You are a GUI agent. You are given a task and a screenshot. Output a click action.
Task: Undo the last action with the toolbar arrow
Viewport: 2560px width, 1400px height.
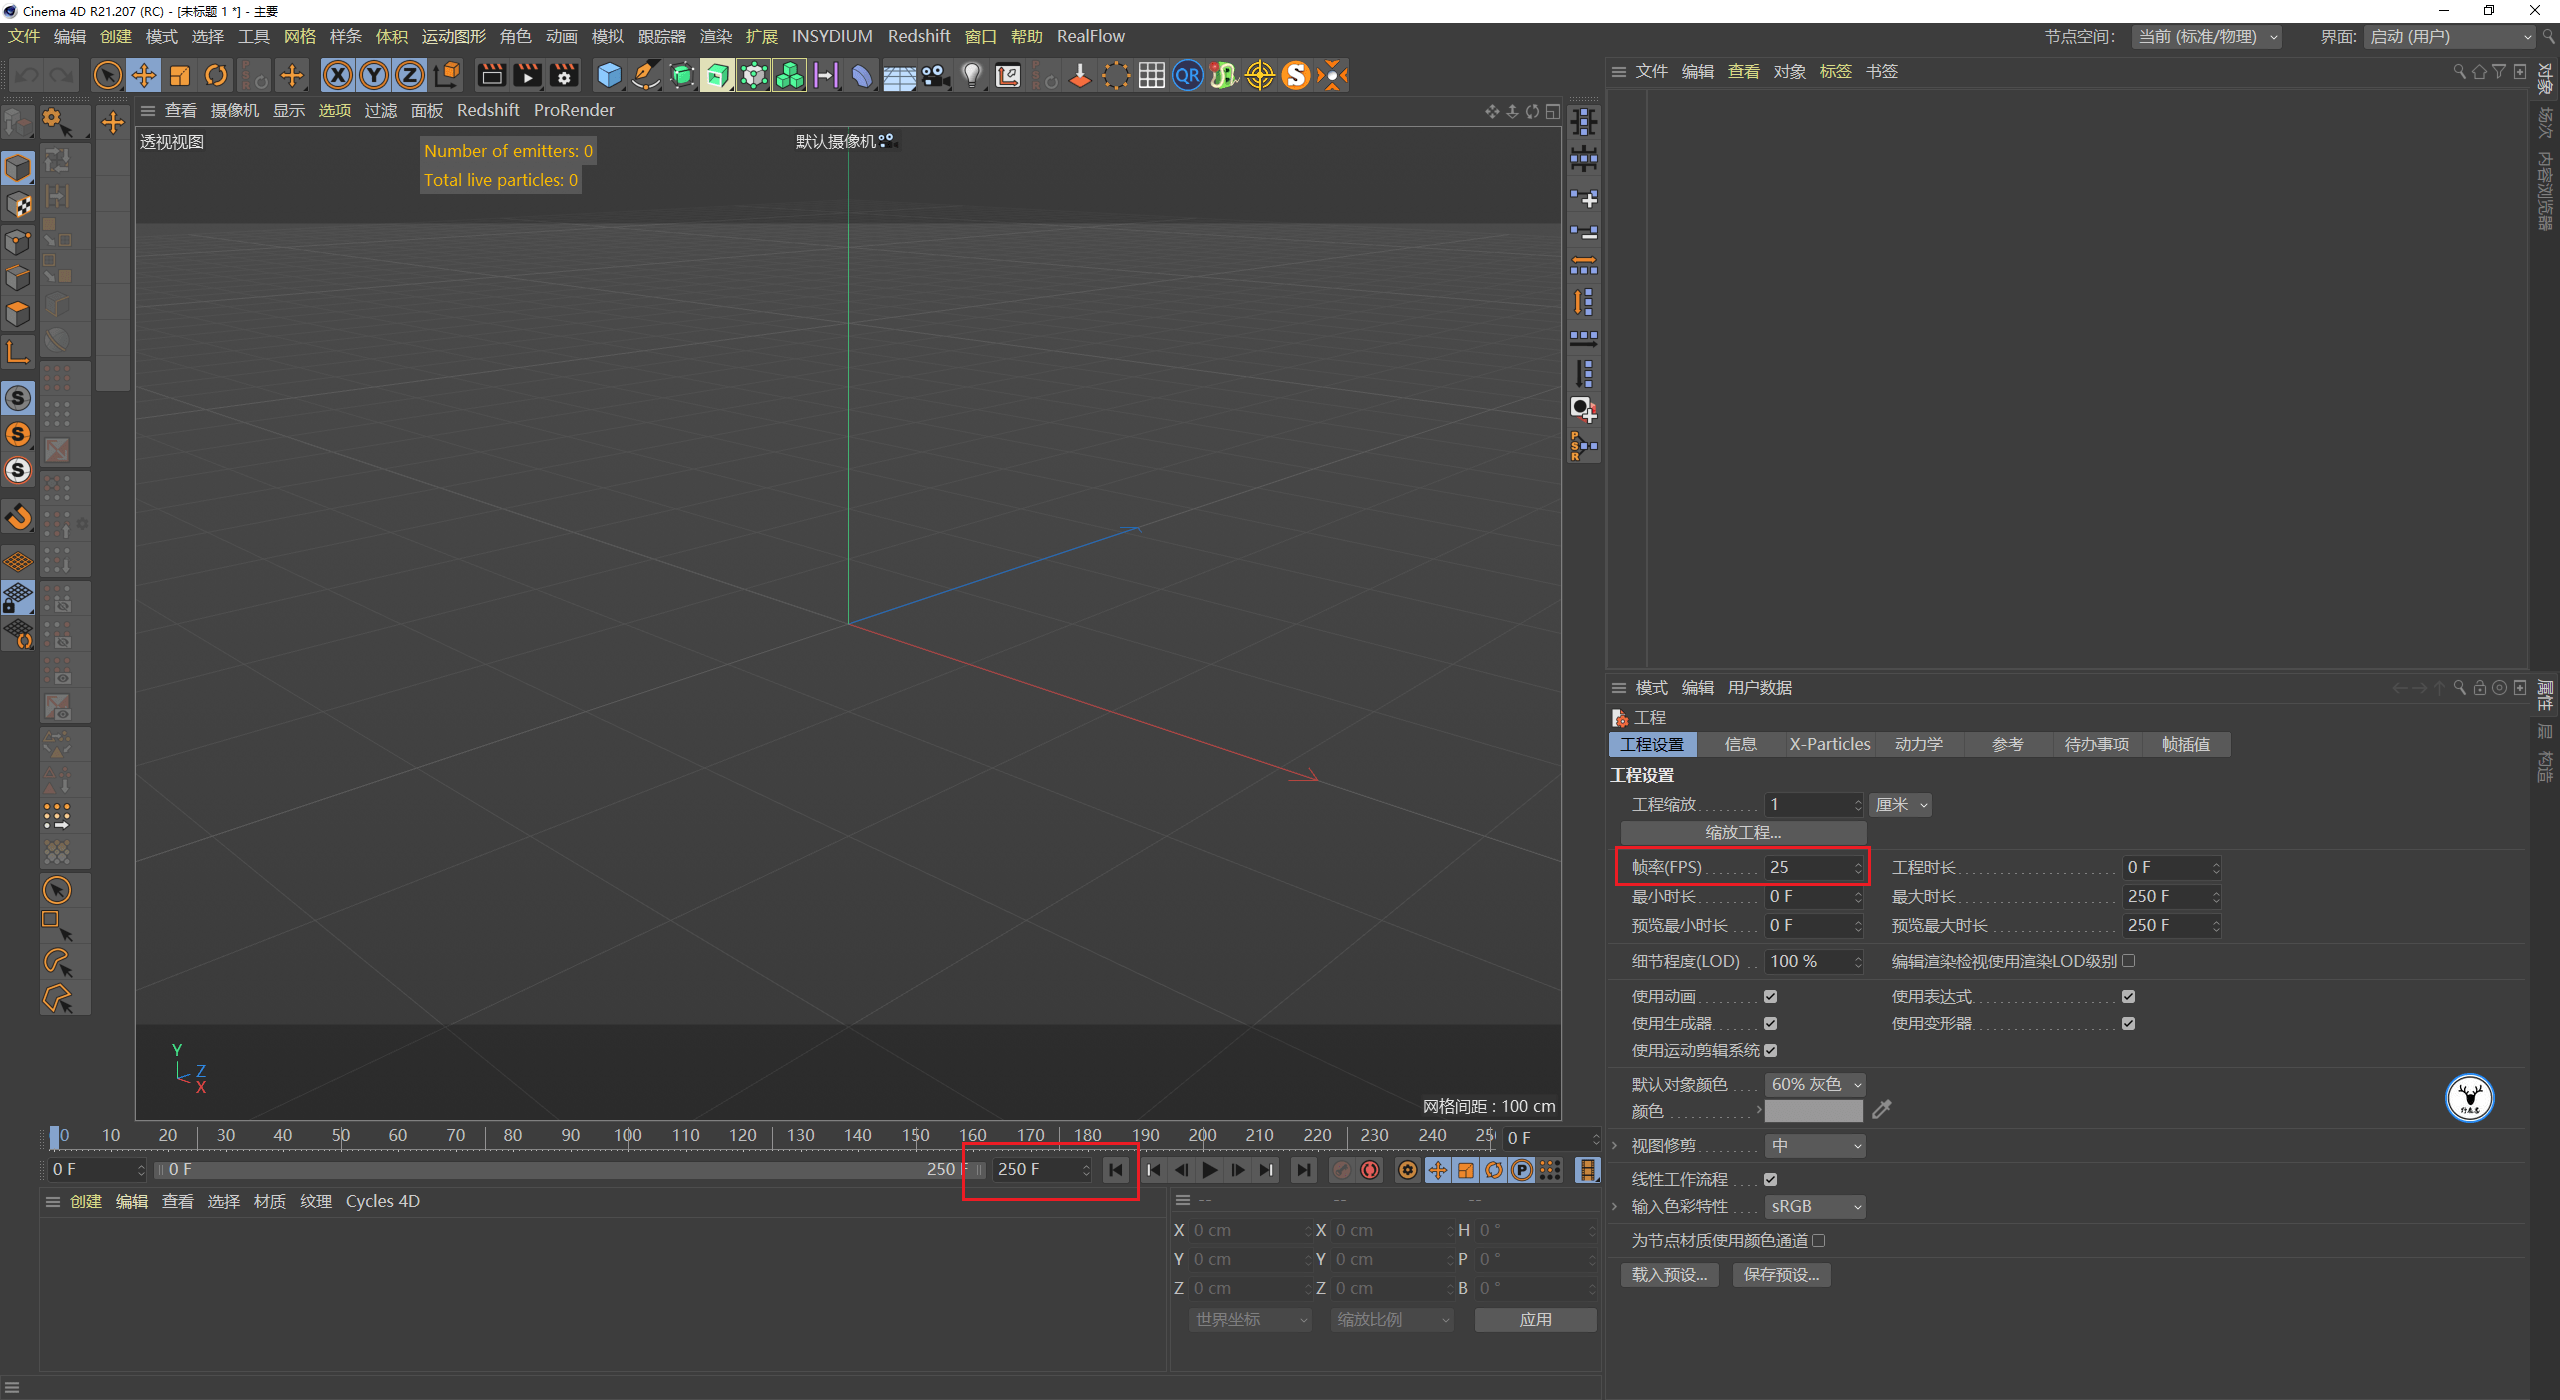pyautogui.click(x=26, y=74)
